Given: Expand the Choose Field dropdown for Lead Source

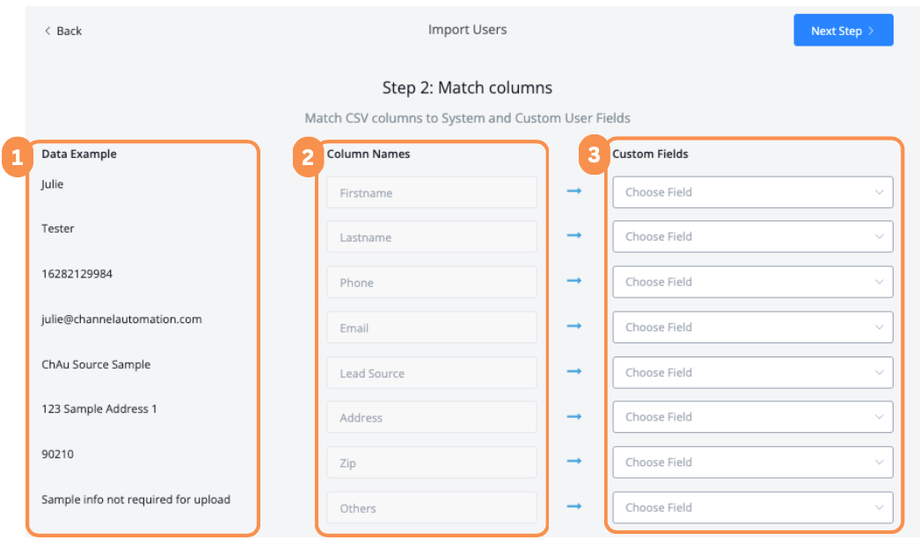Looking at the screenshot, I should click(x=752, y=372).
